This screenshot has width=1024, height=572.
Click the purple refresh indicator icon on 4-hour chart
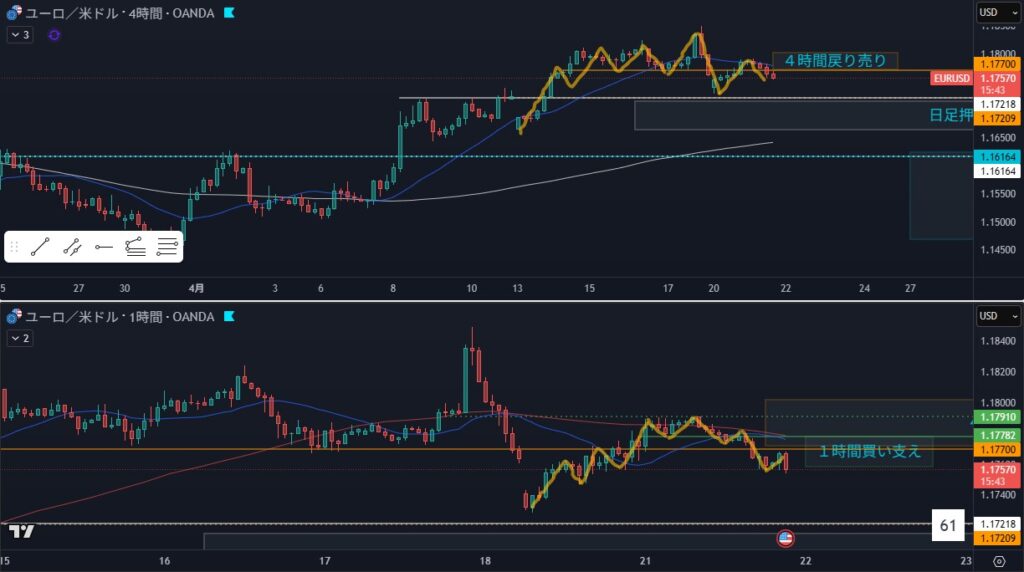(54, 35)
